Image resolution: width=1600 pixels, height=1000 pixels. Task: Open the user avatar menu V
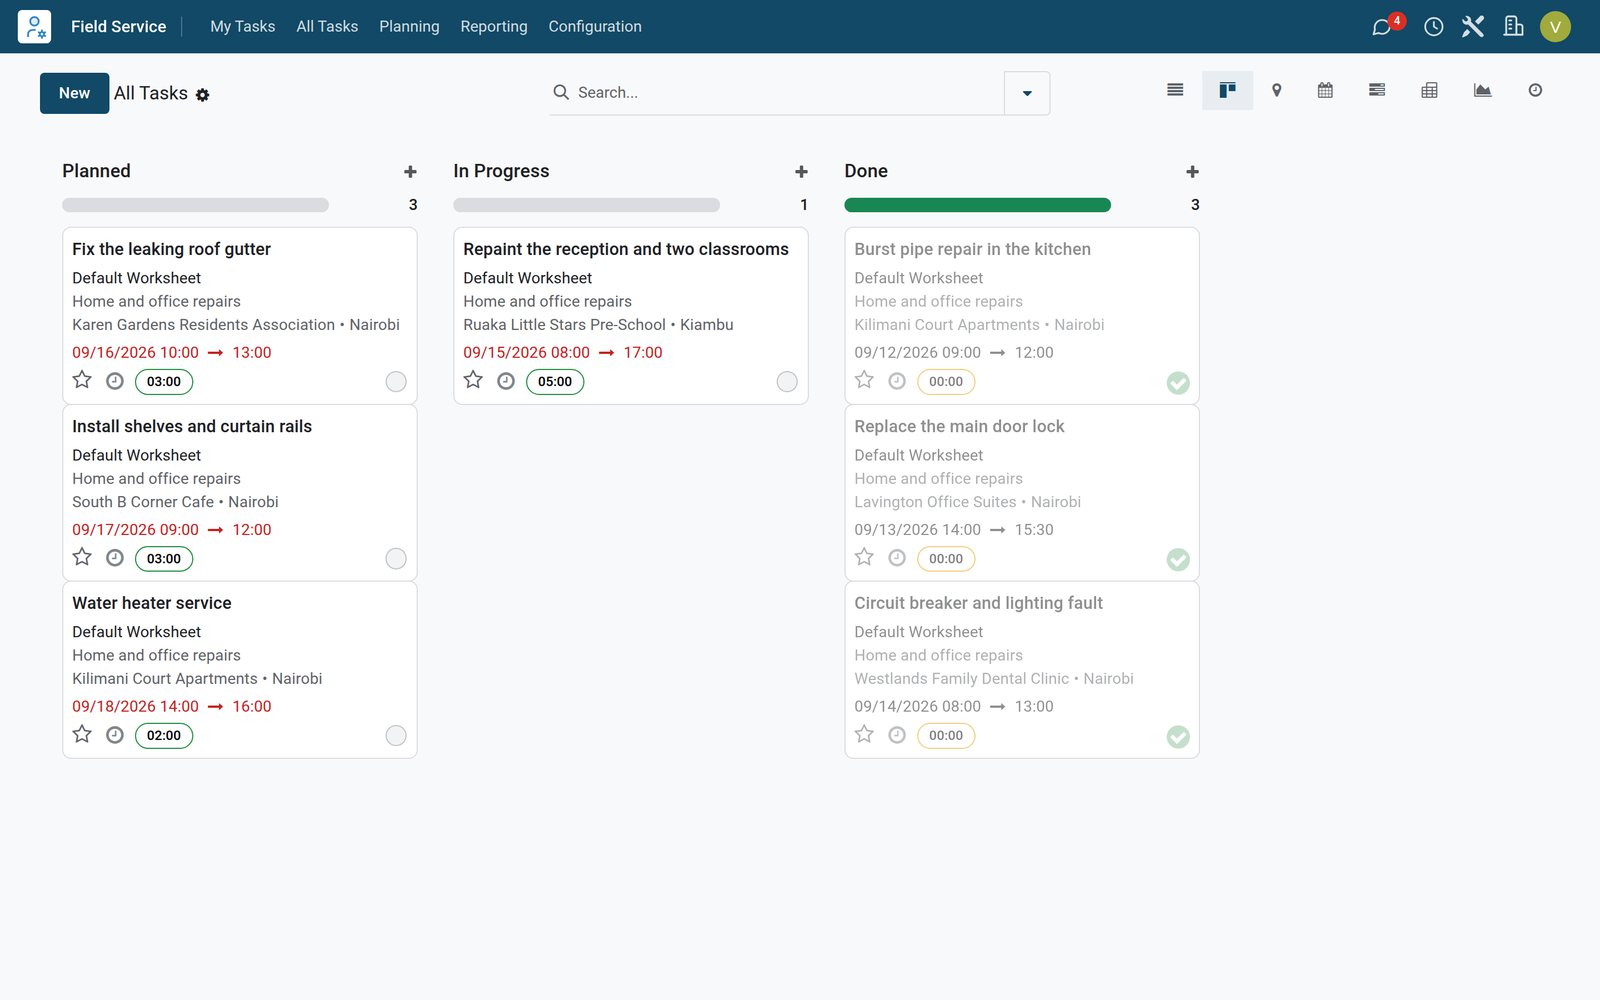coord(1555,27)
